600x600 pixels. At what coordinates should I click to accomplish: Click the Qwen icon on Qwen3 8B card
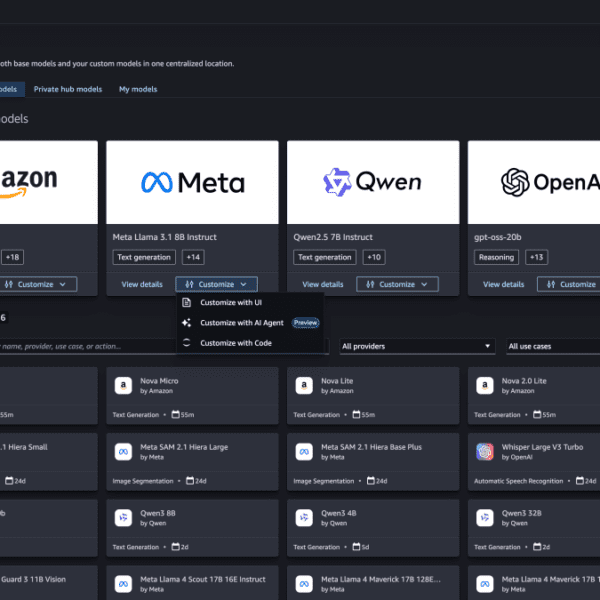pyautogui.click(x=123, y=518)
